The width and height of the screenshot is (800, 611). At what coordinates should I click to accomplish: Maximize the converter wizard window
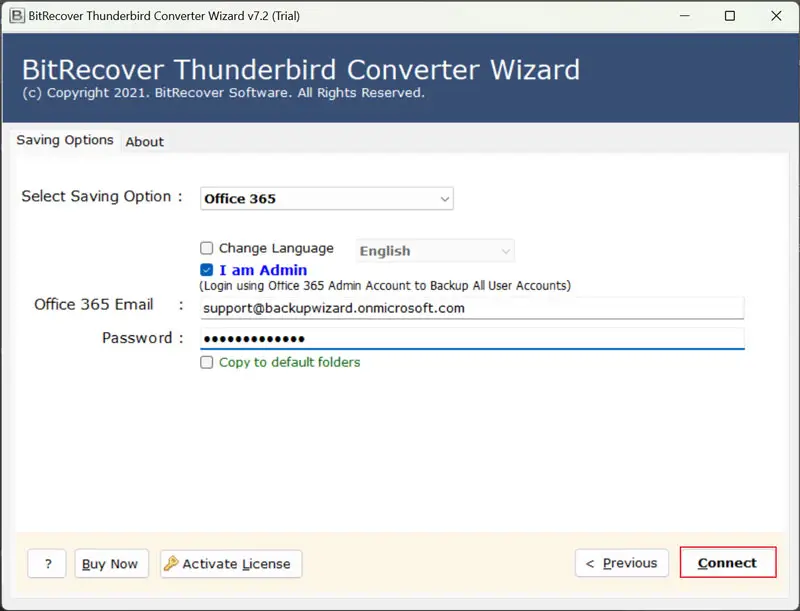tap(730, 16)
